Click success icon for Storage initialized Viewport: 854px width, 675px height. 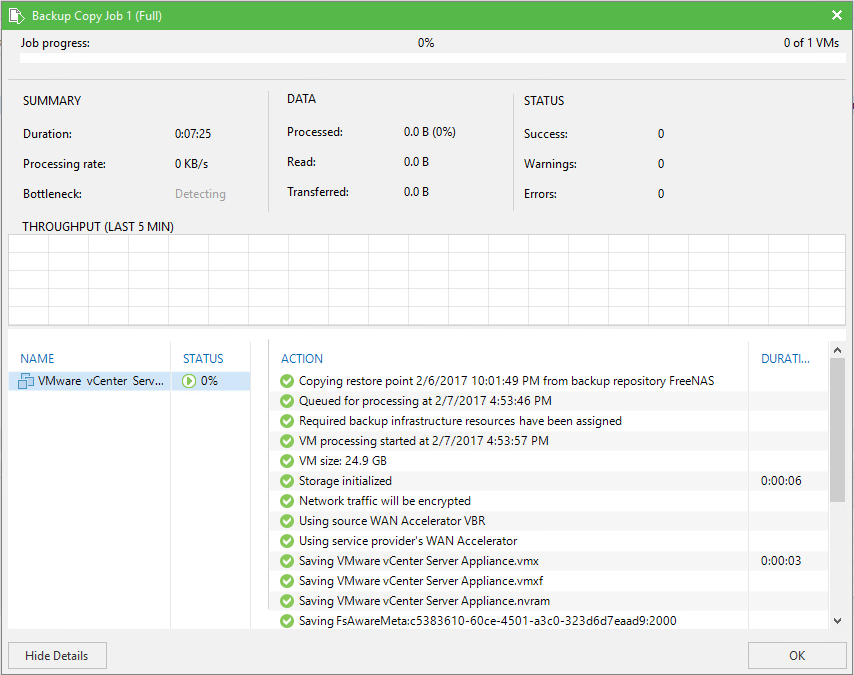pos(287,481)
